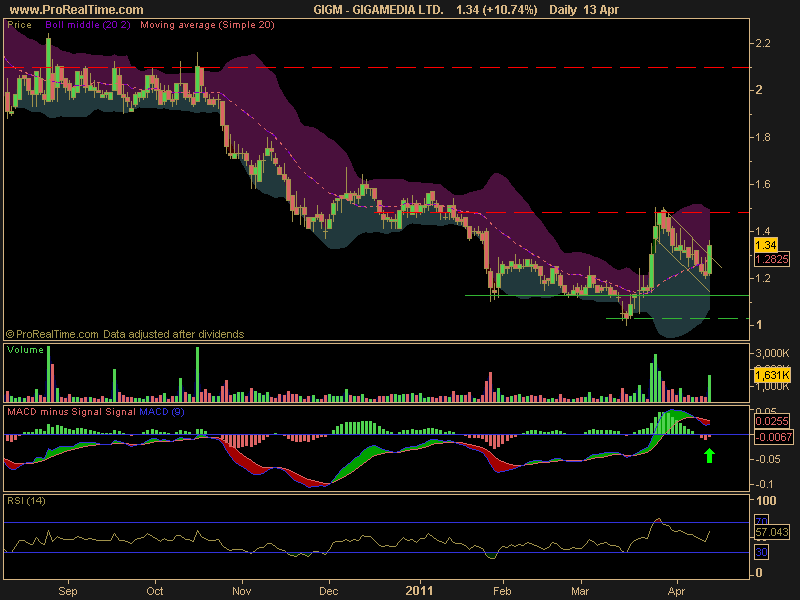The image size is (800, 600).
Task: Click the -0.1 MACD axis label
Action: coord(765,484)
